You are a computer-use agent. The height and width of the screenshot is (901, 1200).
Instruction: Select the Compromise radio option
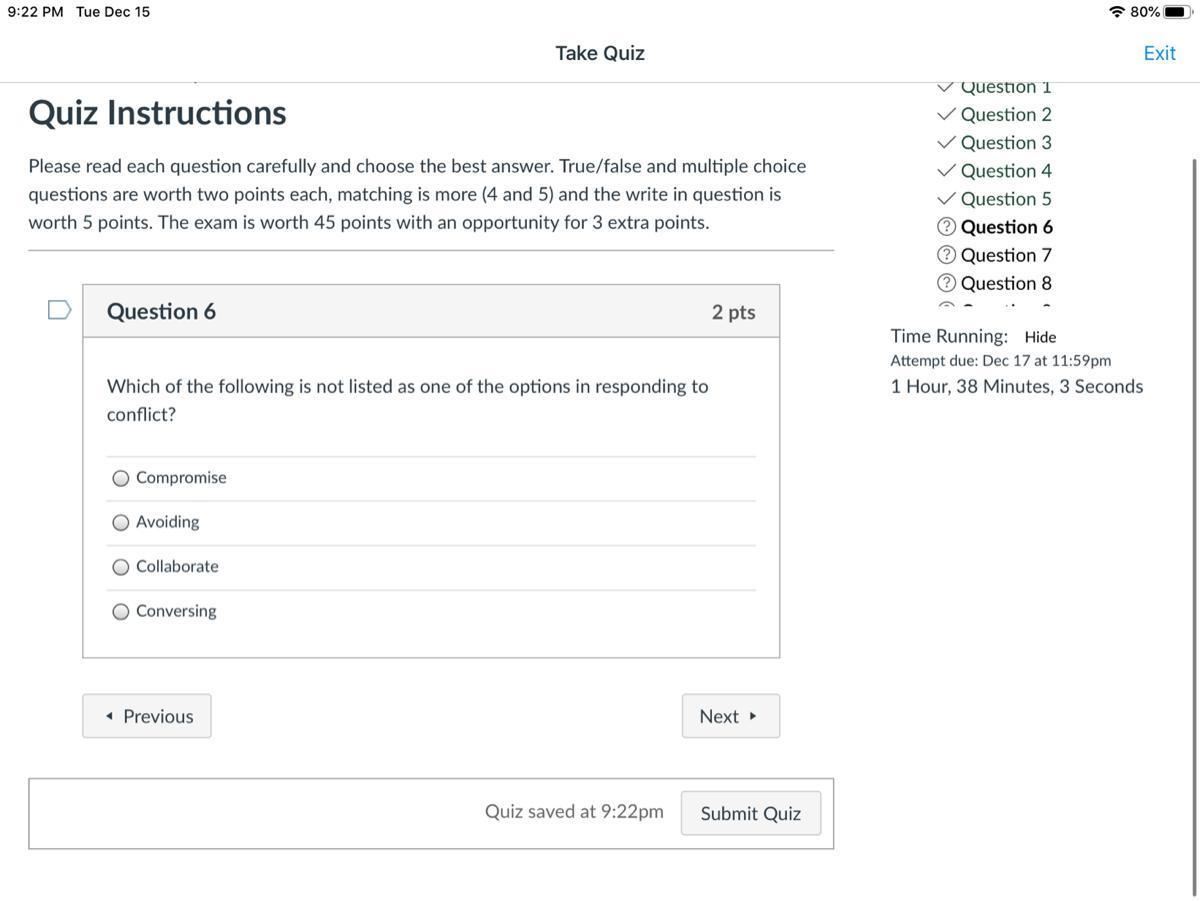coord(121,478)
